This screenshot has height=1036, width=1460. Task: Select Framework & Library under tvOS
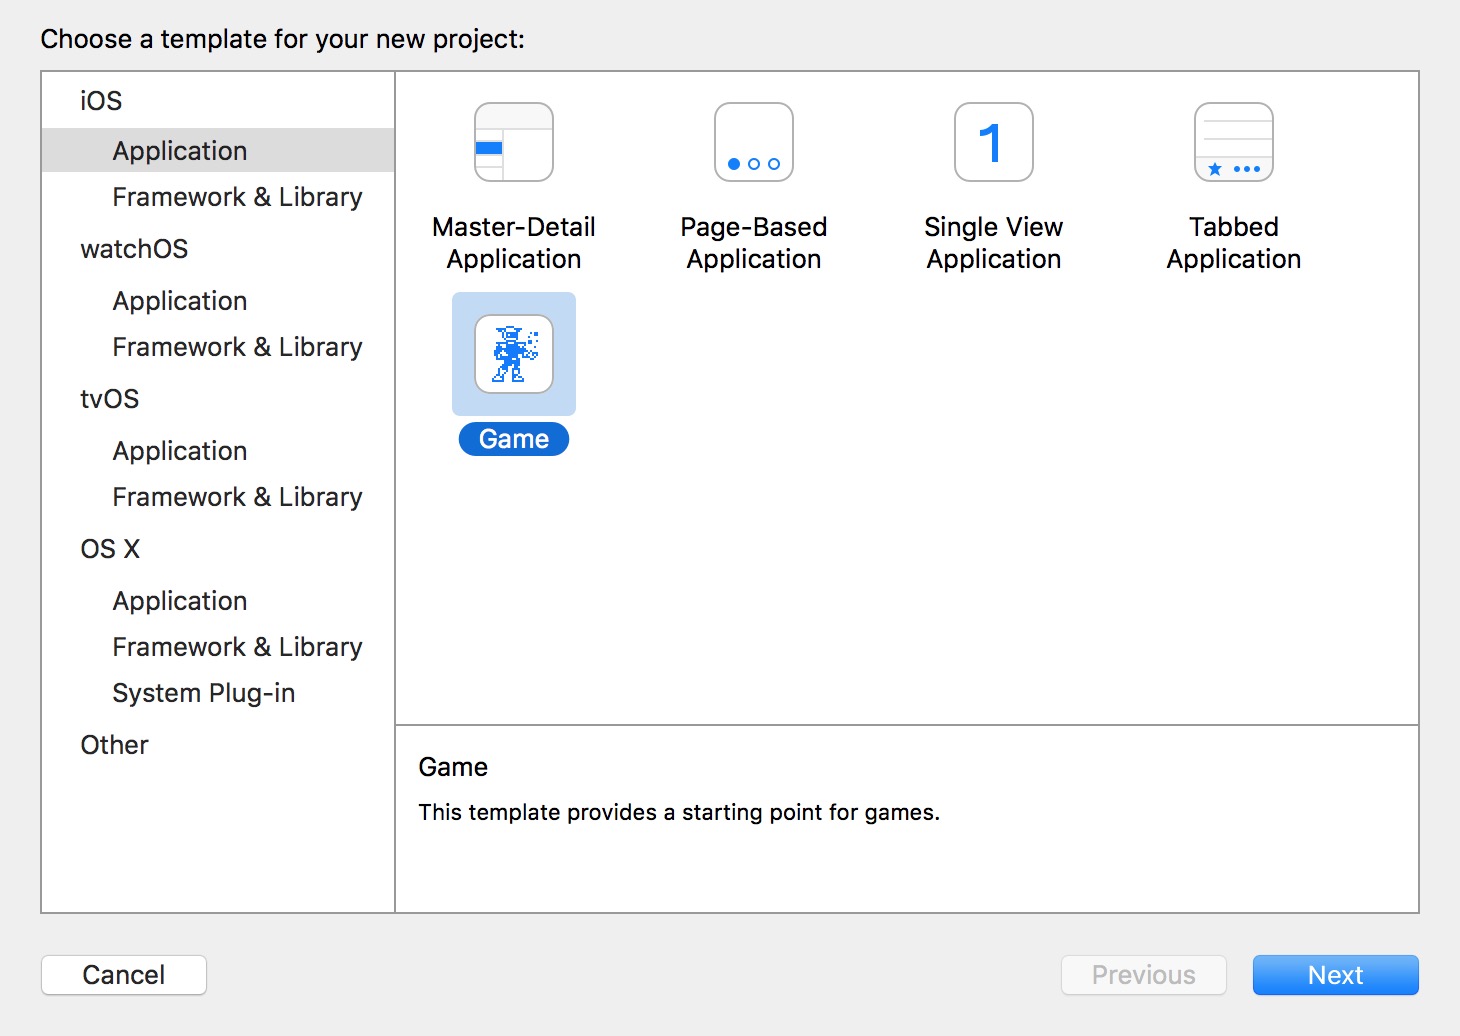(237, 497)
